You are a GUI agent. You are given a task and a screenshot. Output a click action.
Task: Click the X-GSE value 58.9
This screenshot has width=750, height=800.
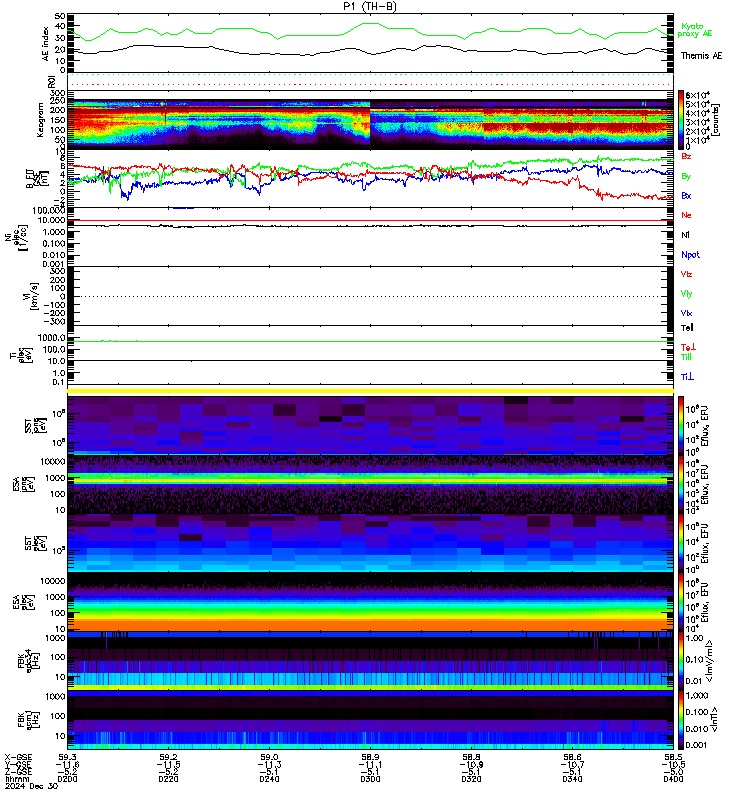[x=370, y=757]
